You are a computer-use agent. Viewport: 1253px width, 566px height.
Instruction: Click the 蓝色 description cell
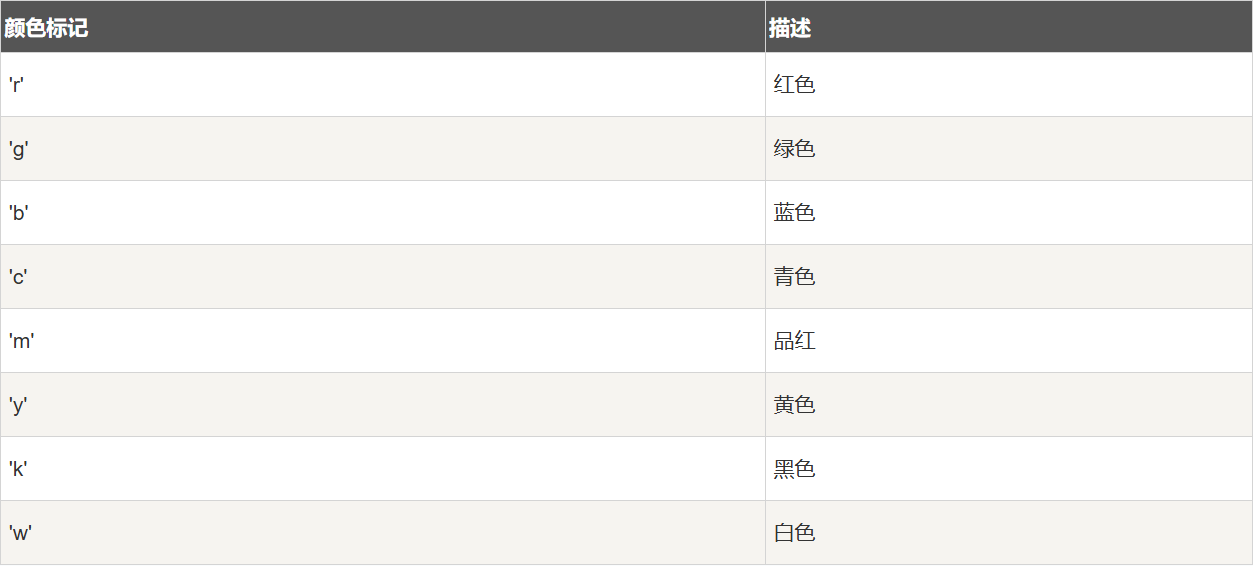[x=795, y=213]
